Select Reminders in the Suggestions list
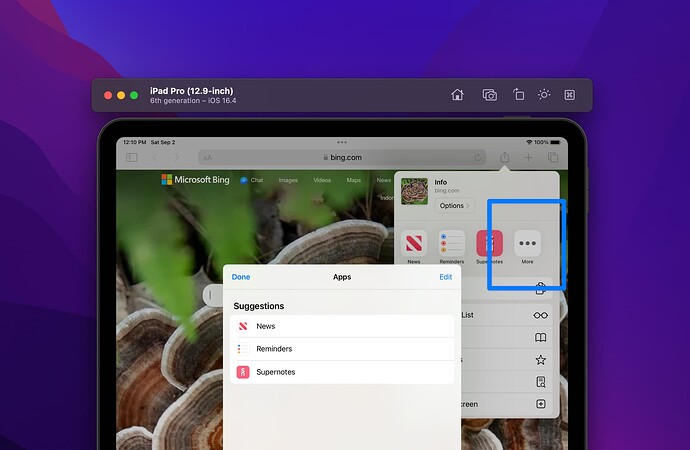 click(x=342, y=349)
